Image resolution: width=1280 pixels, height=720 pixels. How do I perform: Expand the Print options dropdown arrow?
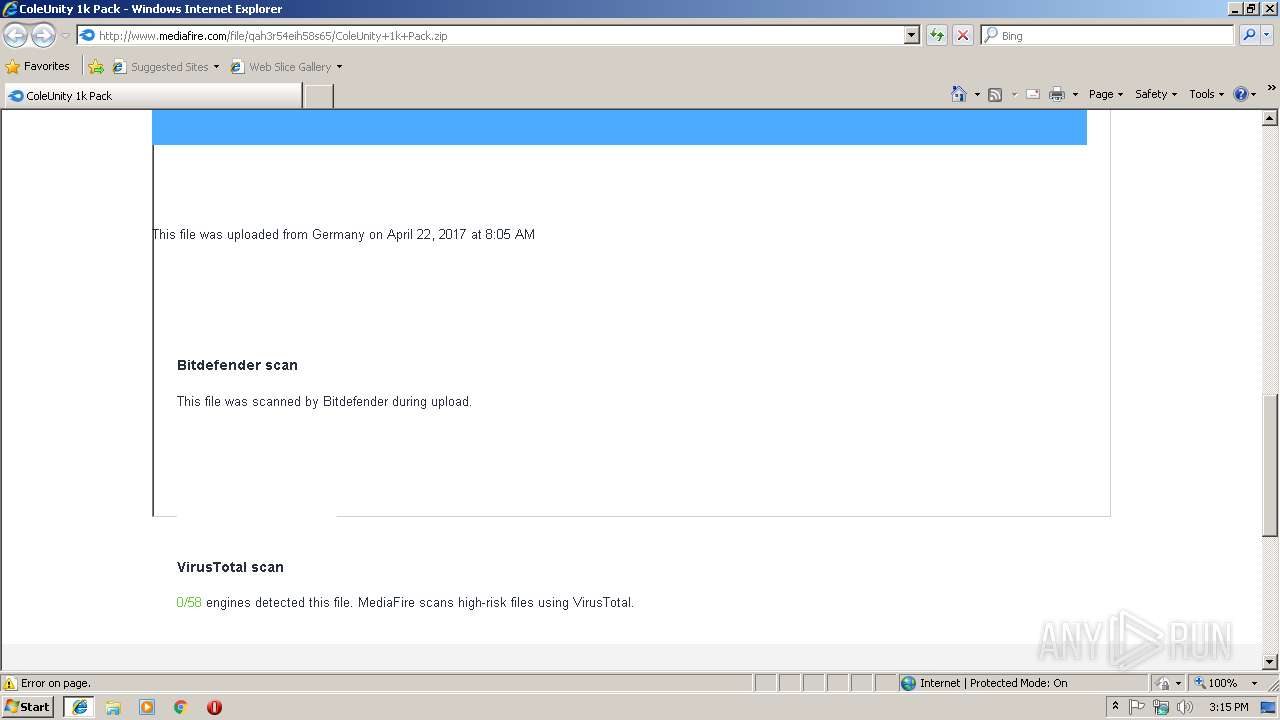pos(1075,94)
